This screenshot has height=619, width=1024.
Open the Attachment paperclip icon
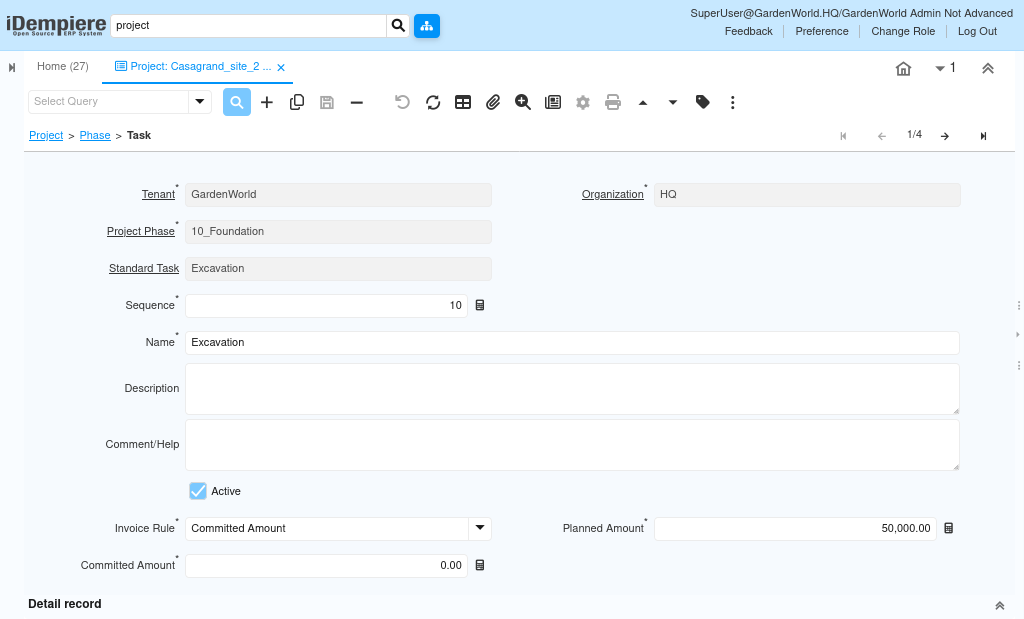[493, 102]
